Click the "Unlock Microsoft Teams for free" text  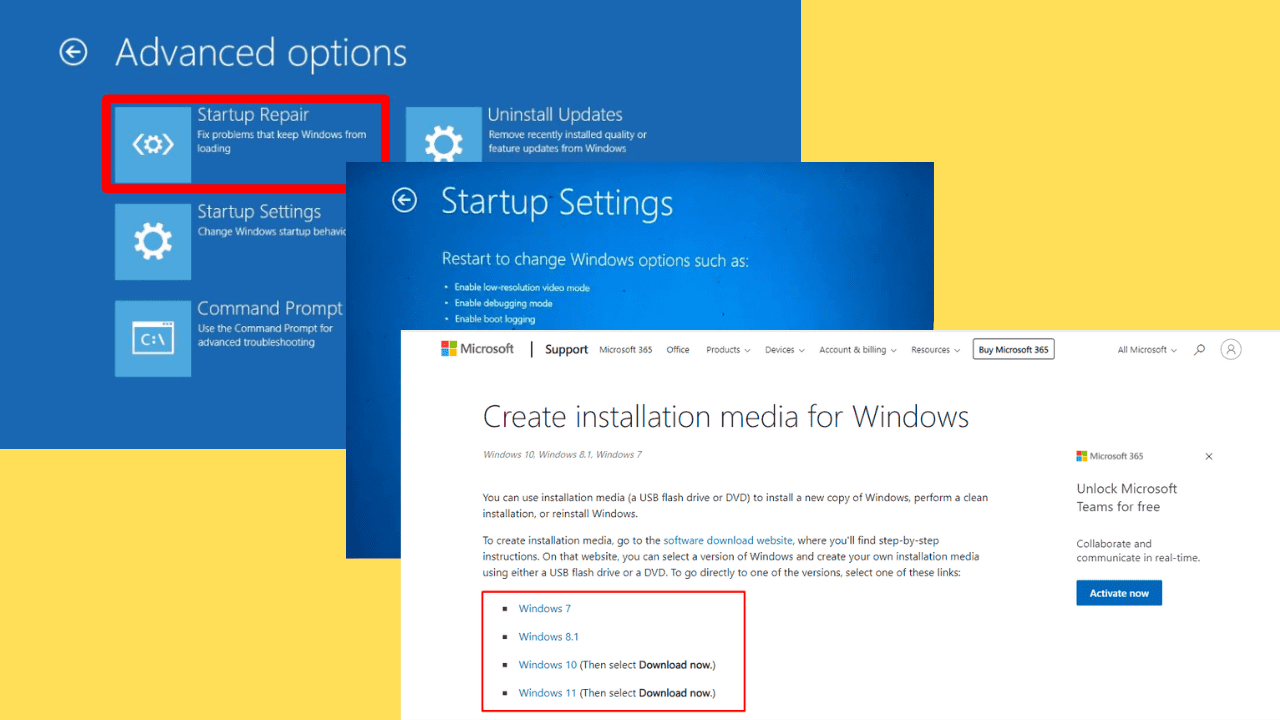click(x=1127, y=498)
